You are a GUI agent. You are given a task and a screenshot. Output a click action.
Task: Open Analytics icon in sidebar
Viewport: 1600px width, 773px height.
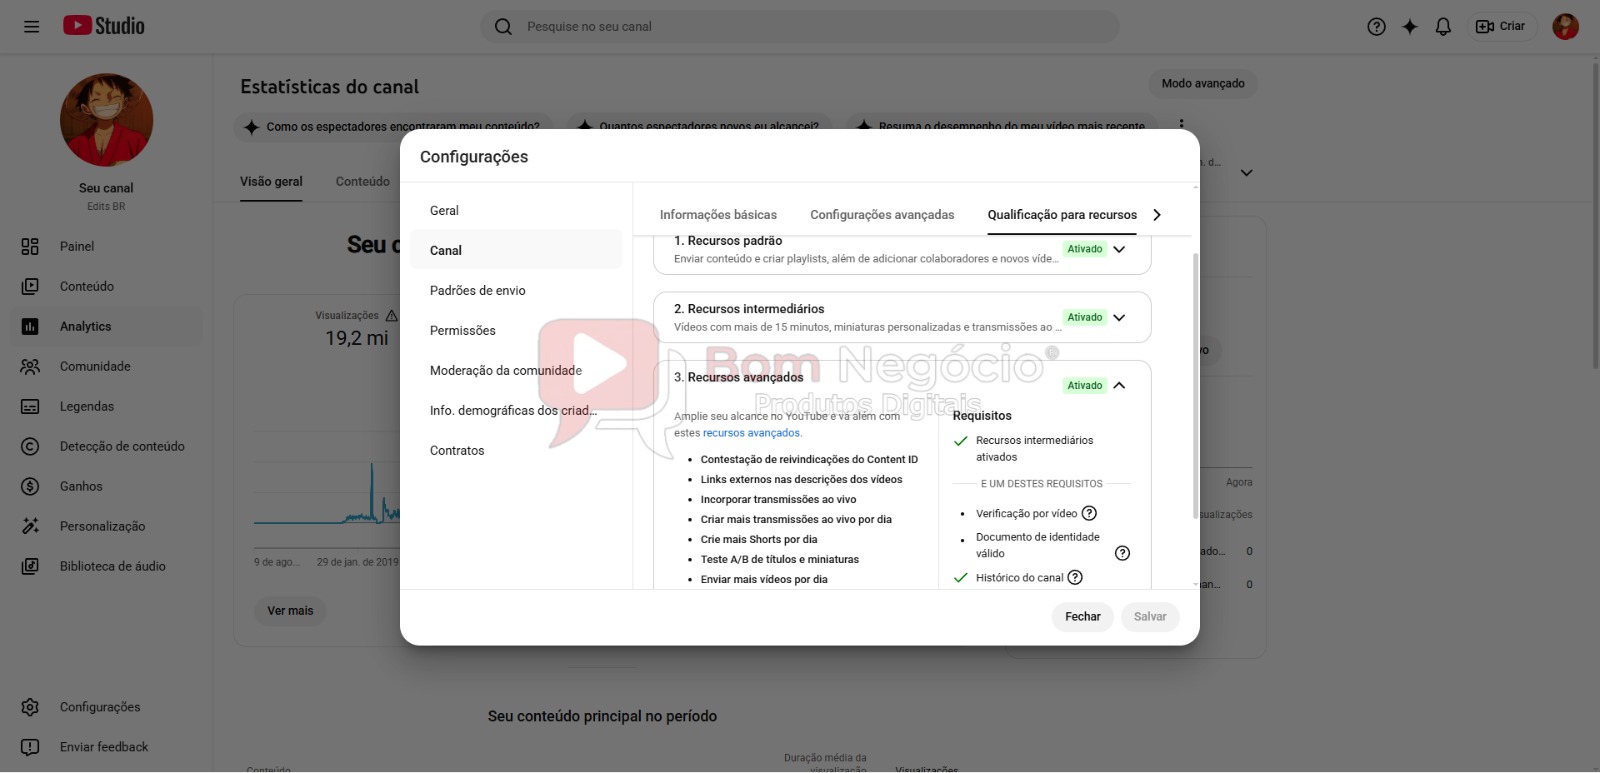point(30,326)
